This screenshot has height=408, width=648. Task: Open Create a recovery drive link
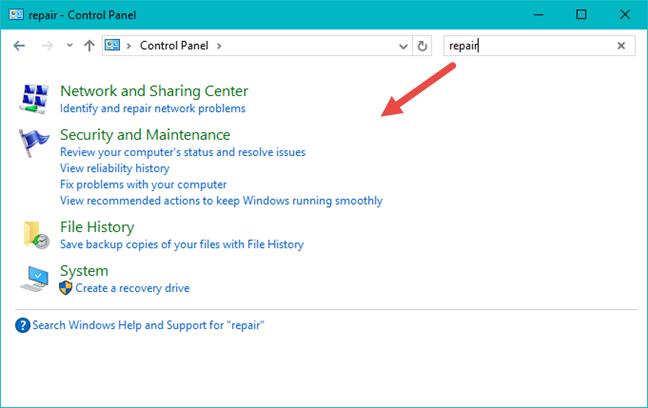132,288
